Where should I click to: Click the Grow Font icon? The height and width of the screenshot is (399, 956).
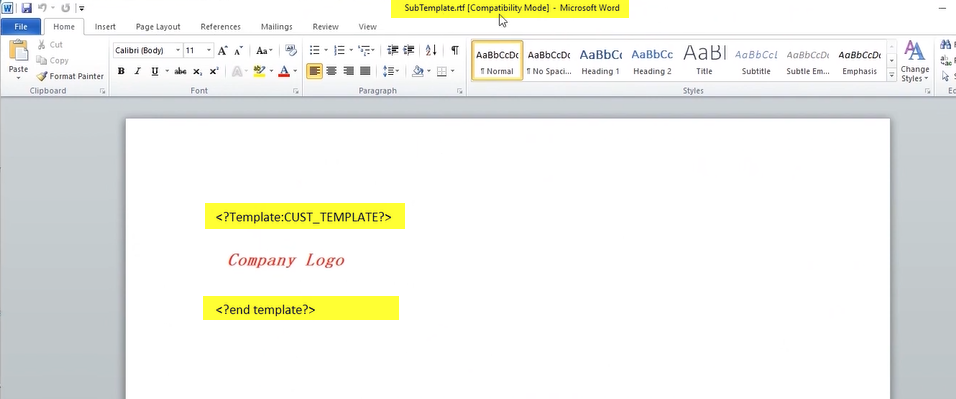point(223,51)
